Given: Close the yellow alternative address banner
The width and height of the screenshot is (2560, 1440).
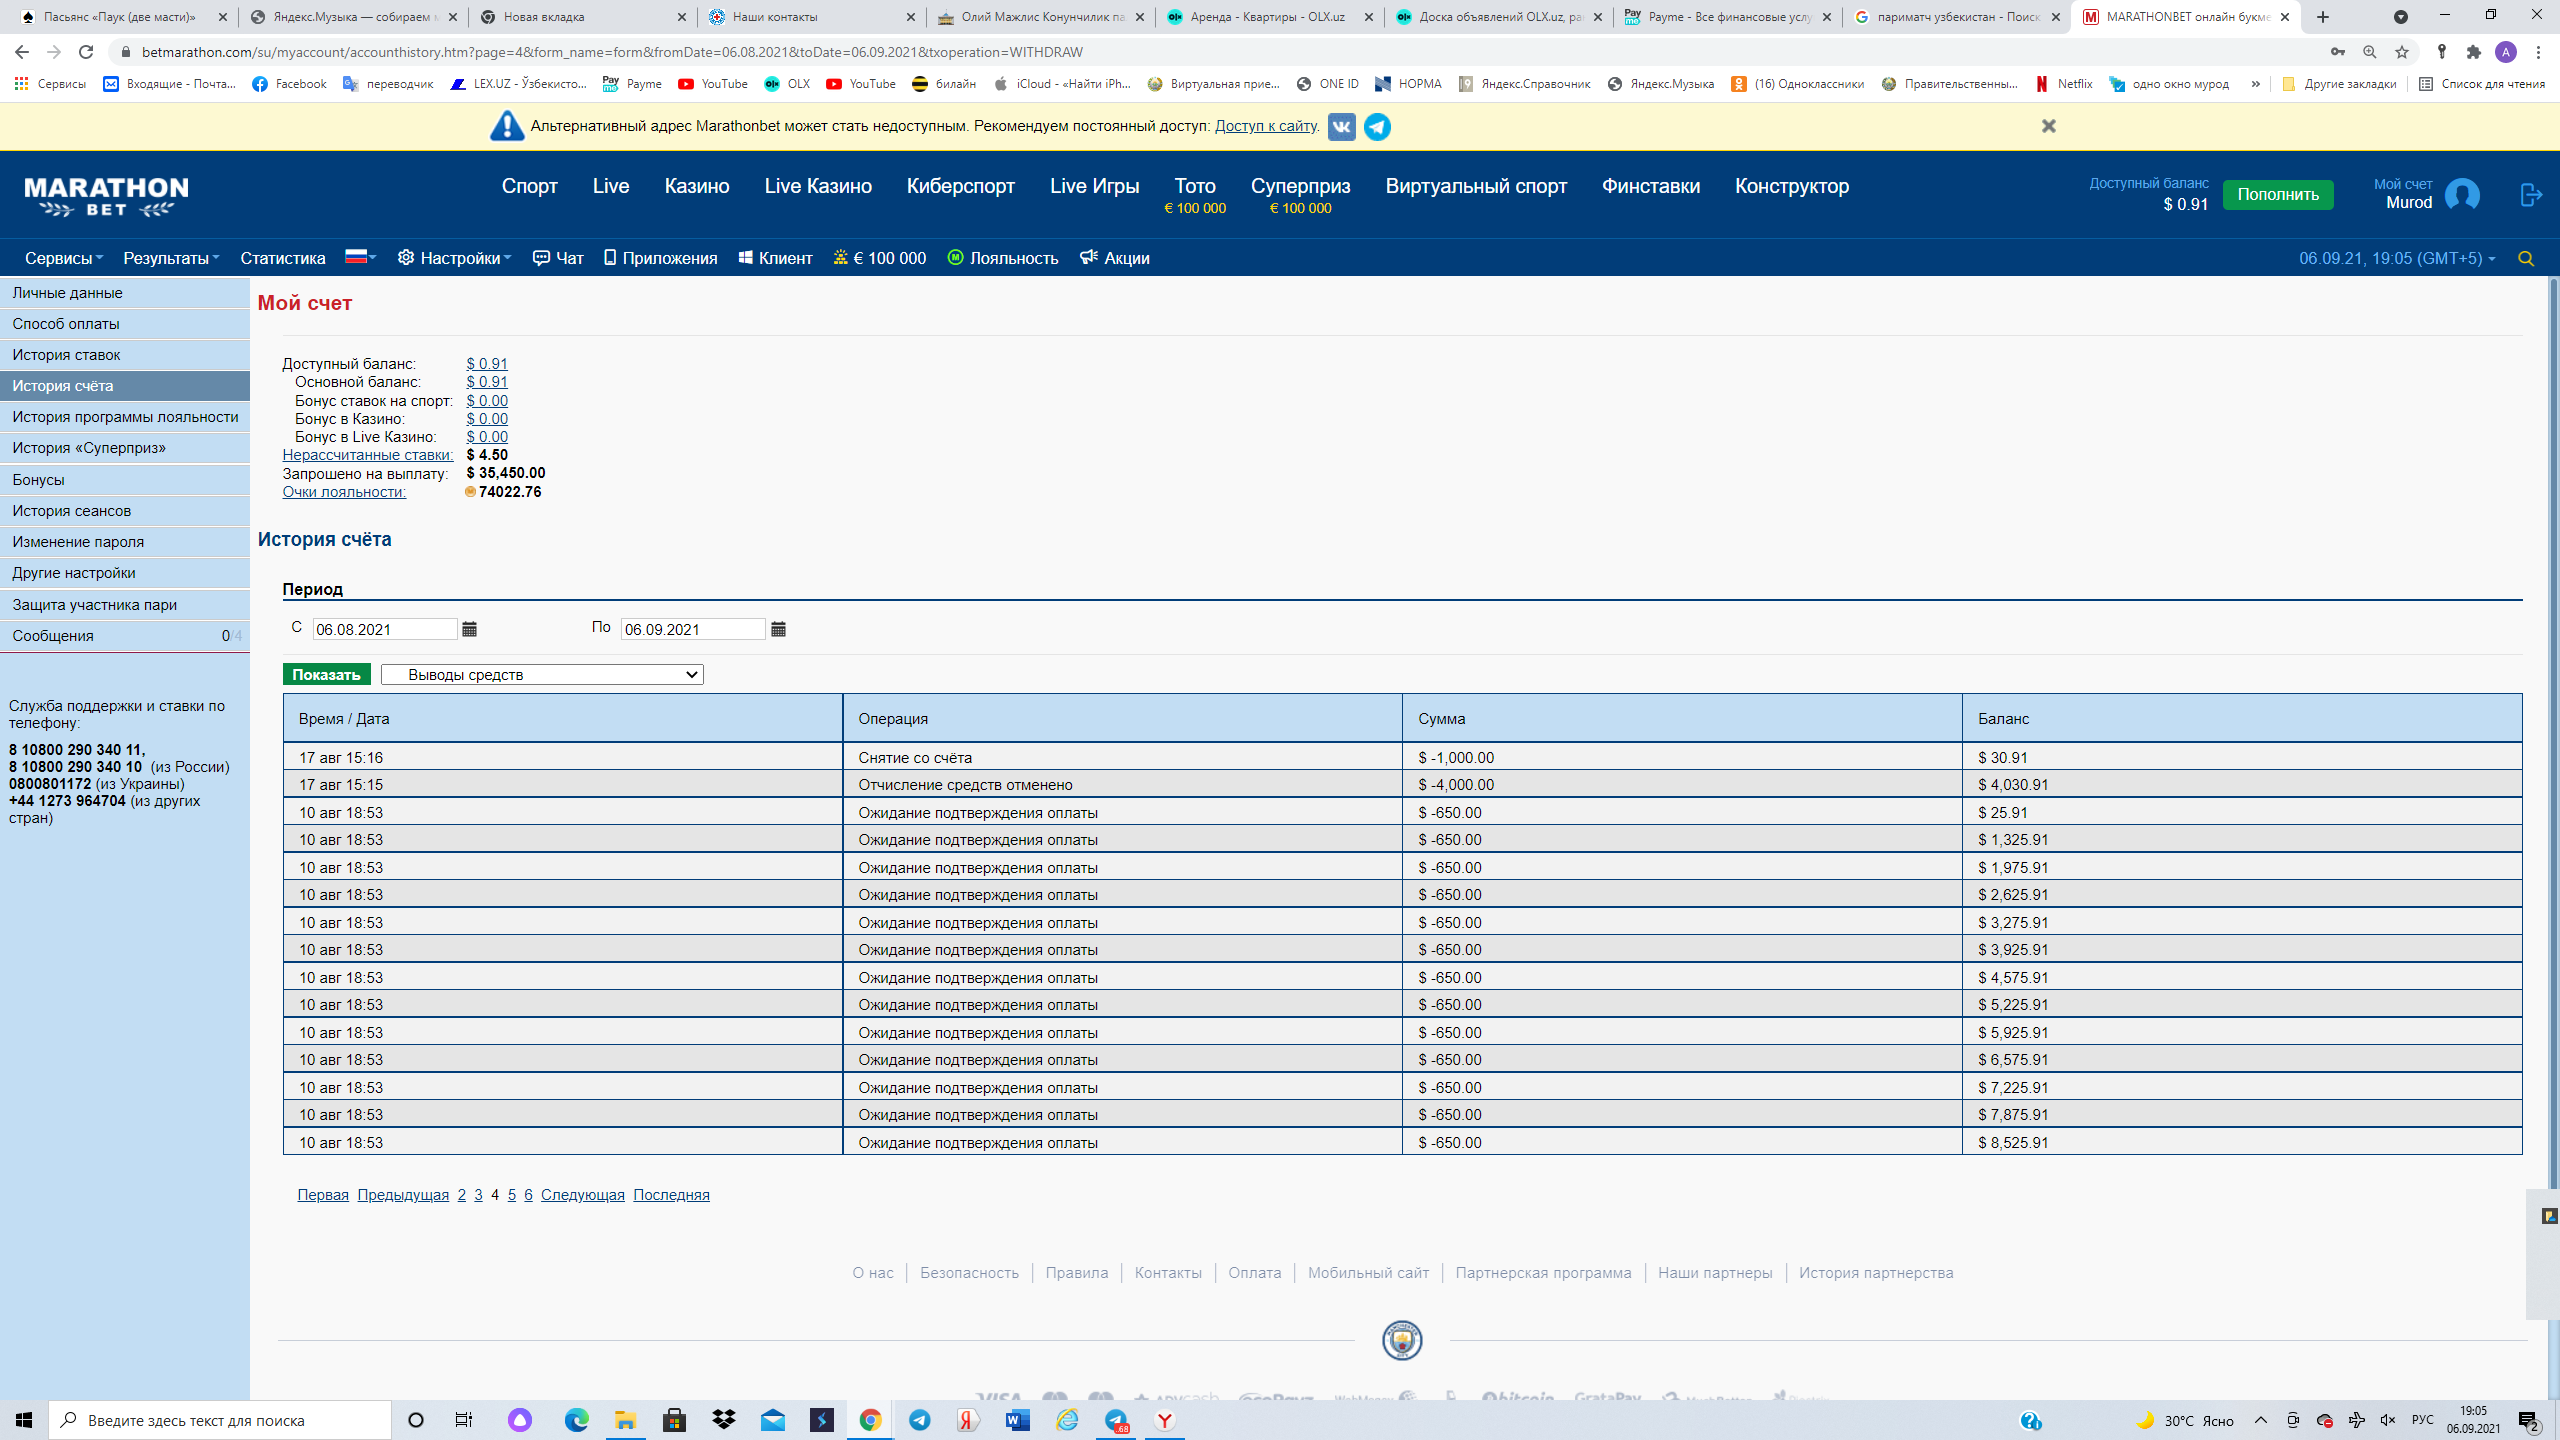Looking at the screenshot, I should [2048, 126].
